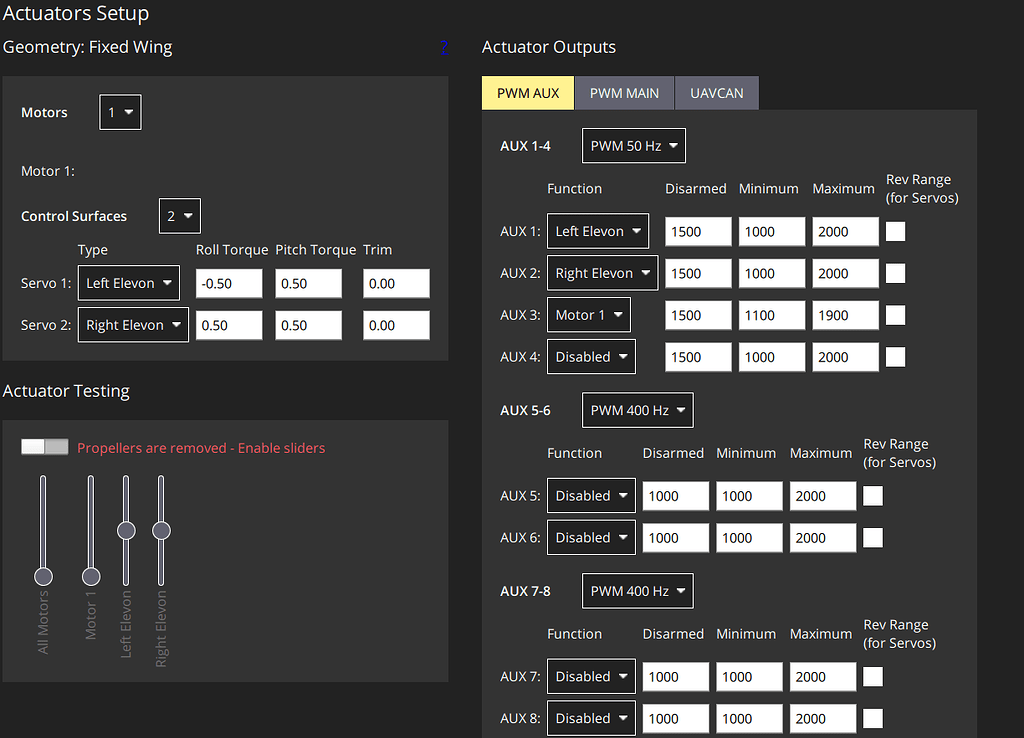
Task: Switch to the PWM MAIN tab
Action: pyautogui.click(x=624, y=92)
